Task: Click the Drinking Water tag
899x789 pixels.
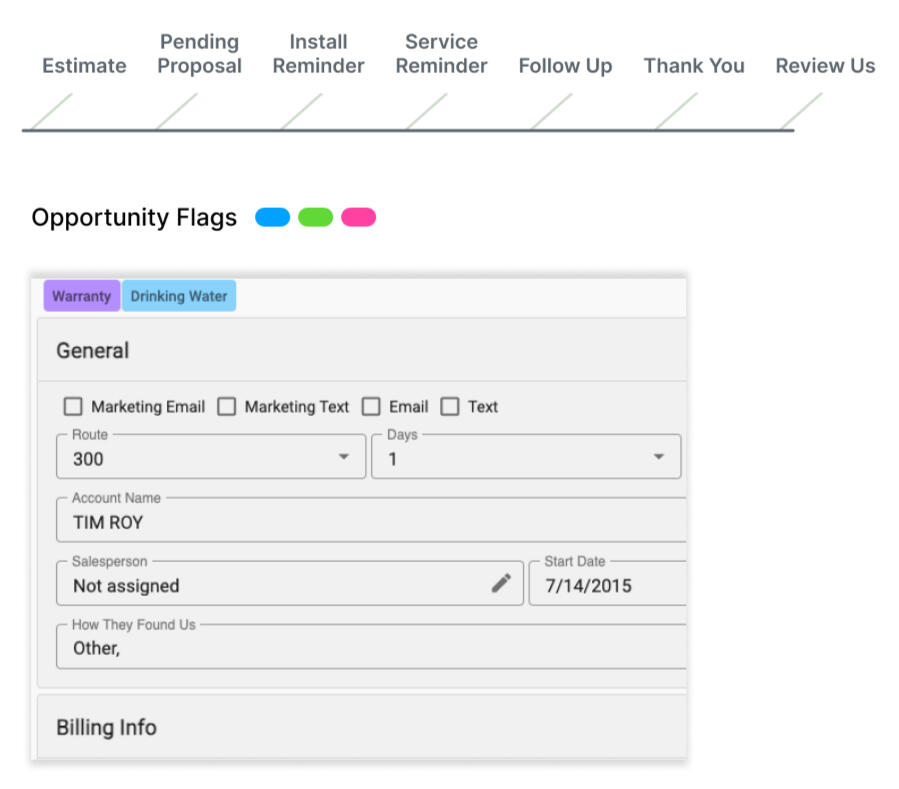Action: point(179,296)
